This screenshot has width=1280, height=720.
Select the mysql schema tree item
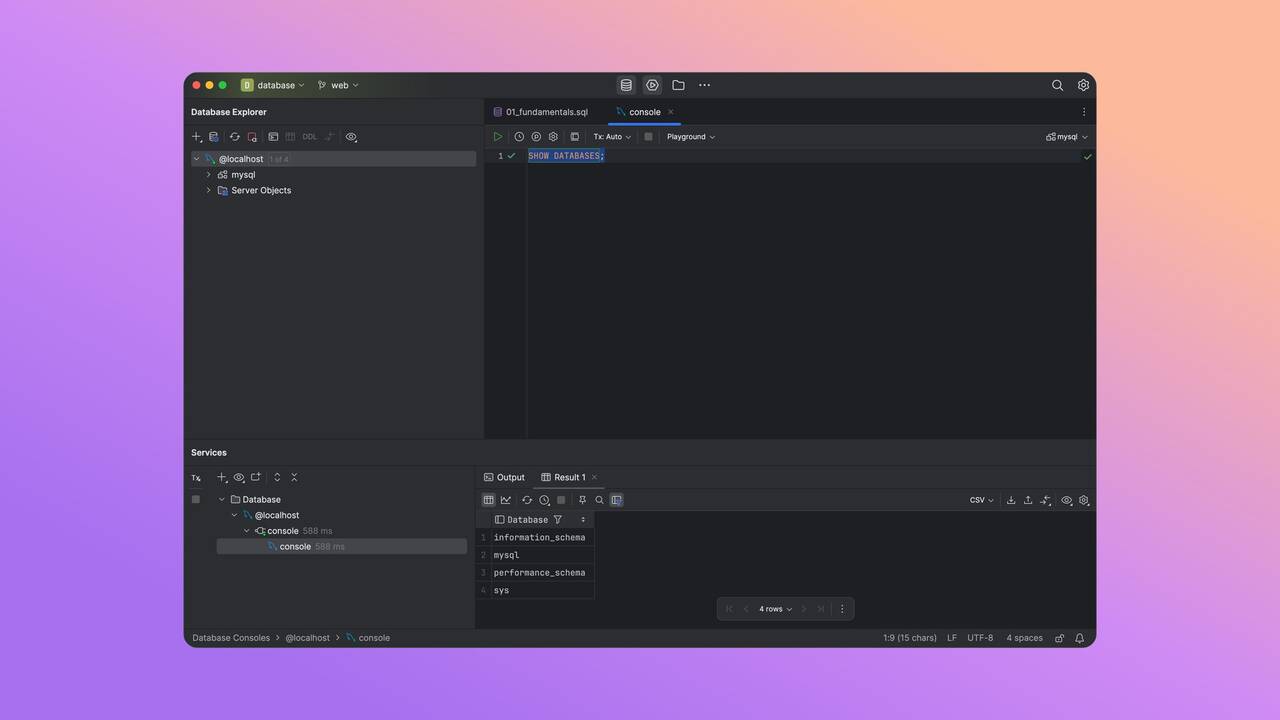coord(243,175)
